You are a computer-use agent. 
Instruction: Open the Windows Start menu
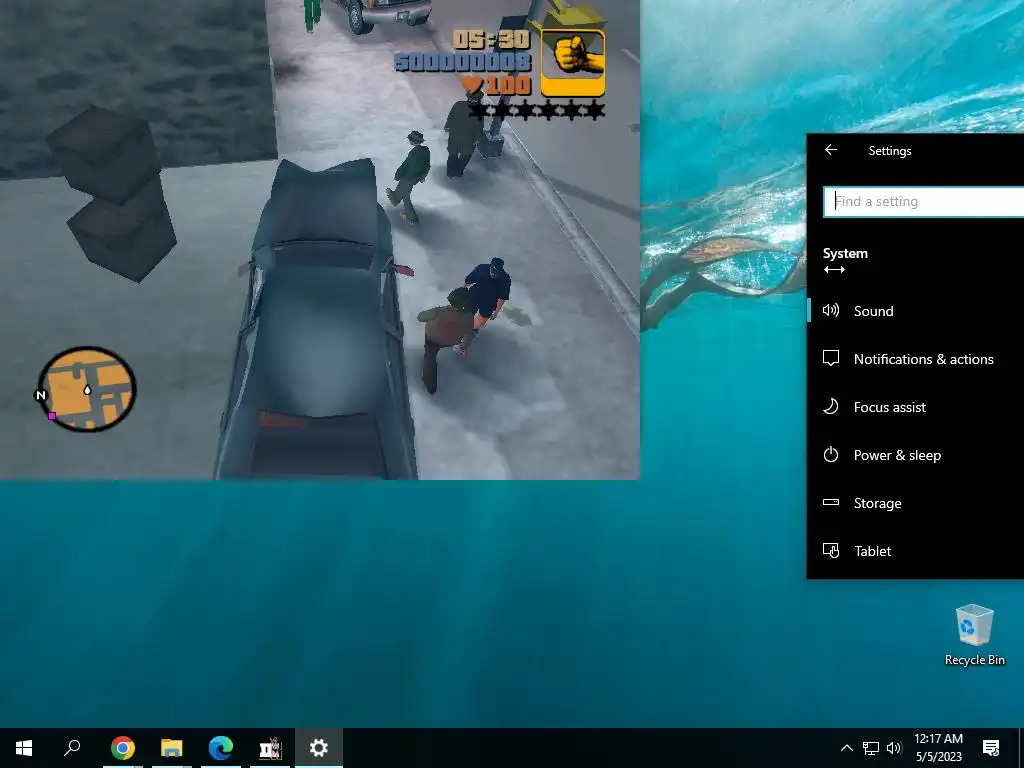click(24, 748)
